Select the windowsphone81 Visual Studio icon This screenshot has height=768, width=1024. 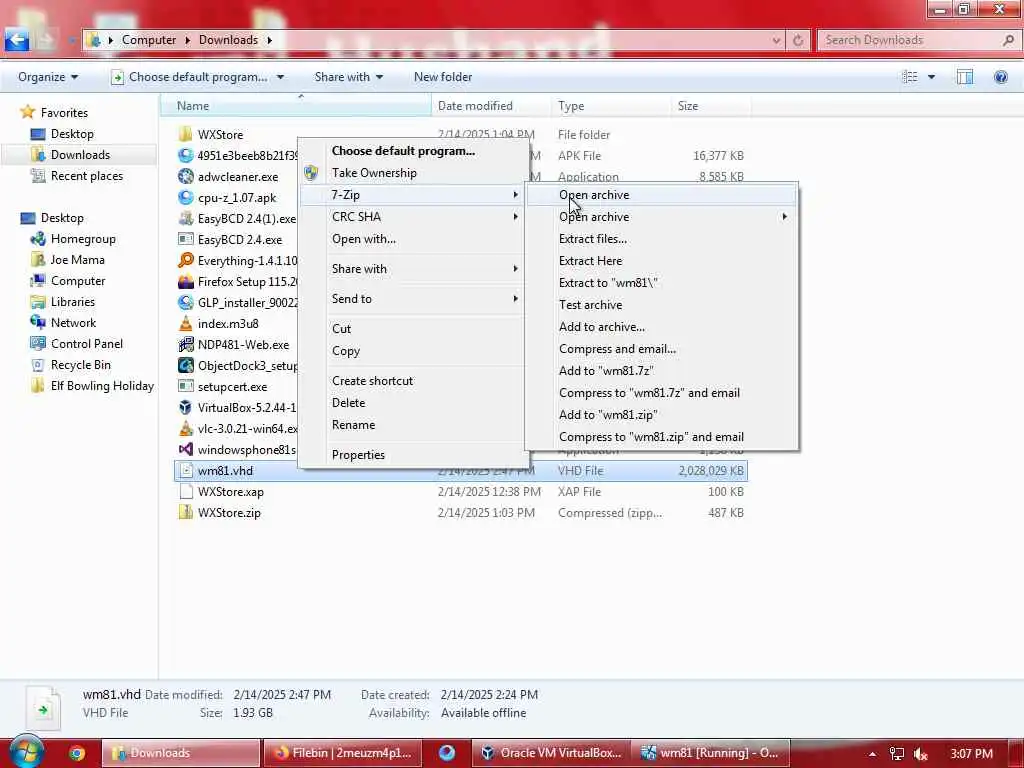185,449
